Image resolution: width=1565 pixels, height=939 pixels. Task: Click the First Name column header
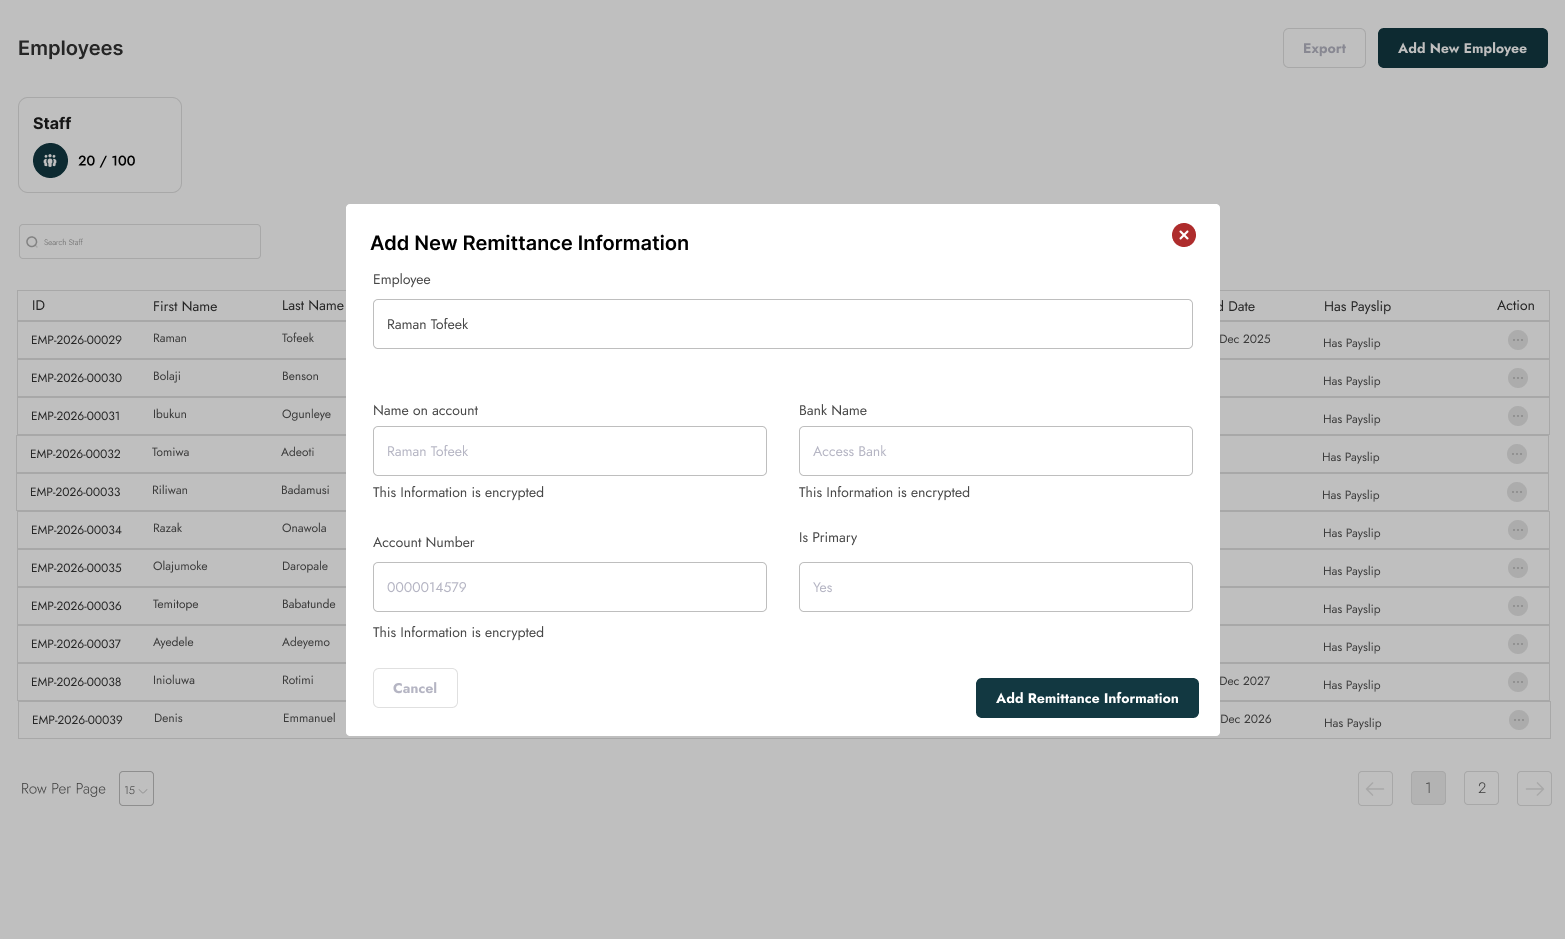click(185, 306)
